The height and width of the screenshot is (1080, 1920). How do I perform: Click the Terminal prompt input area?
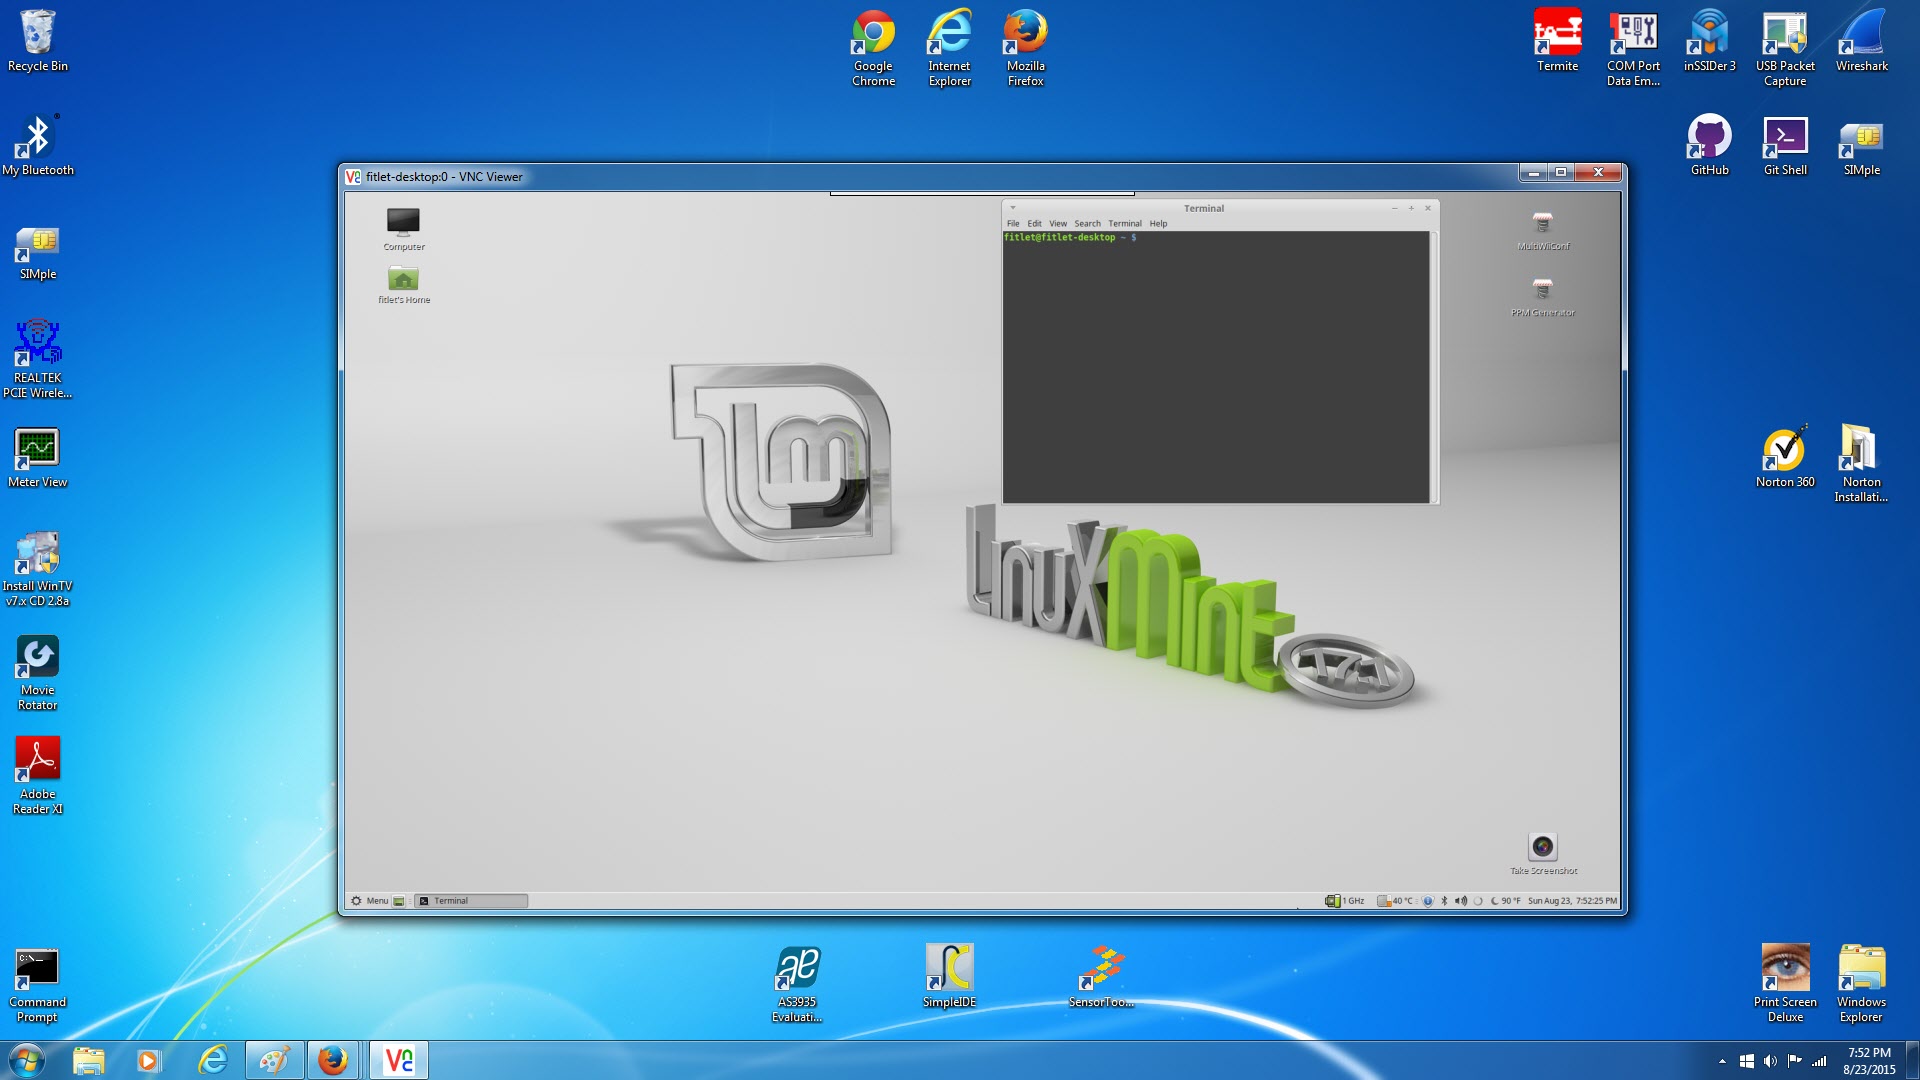(x=1216, y=367)
